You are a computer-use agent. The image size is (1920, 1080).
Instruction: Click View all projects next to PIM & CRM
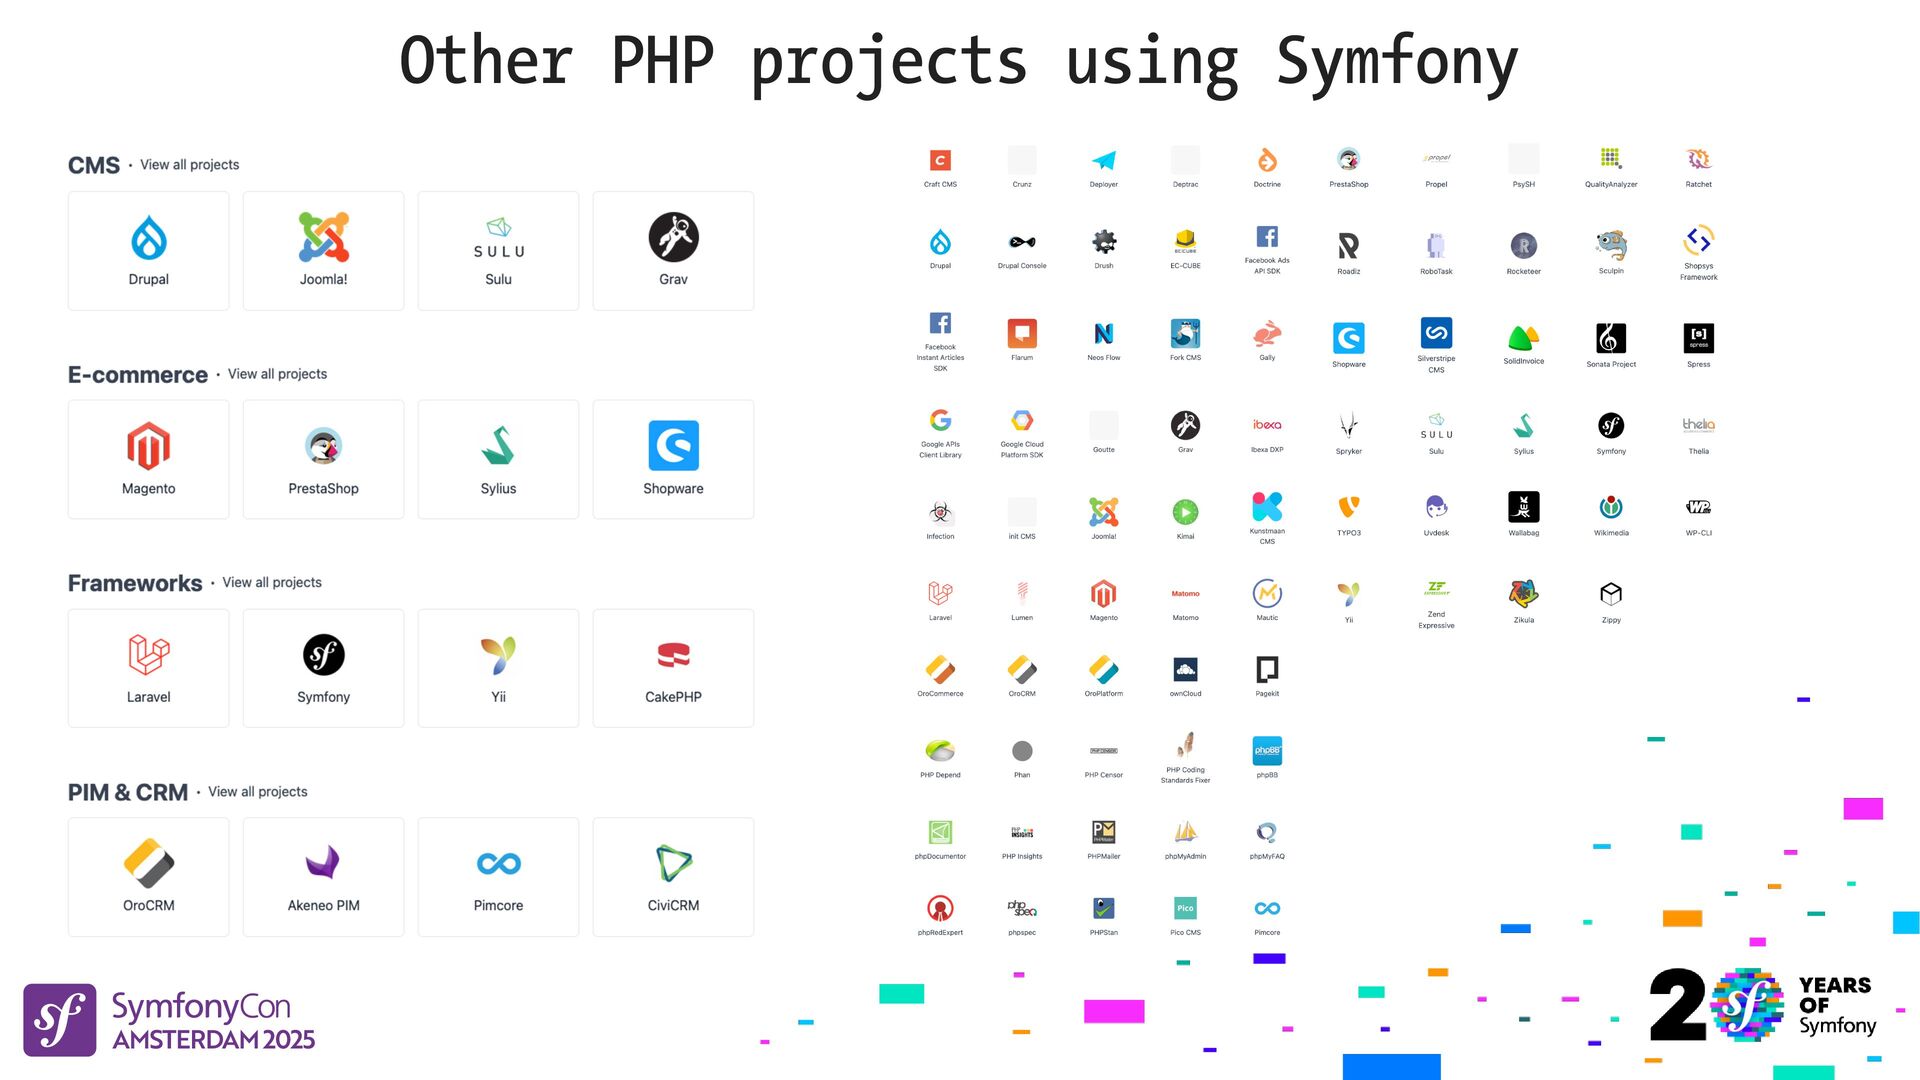coord(257,792)
